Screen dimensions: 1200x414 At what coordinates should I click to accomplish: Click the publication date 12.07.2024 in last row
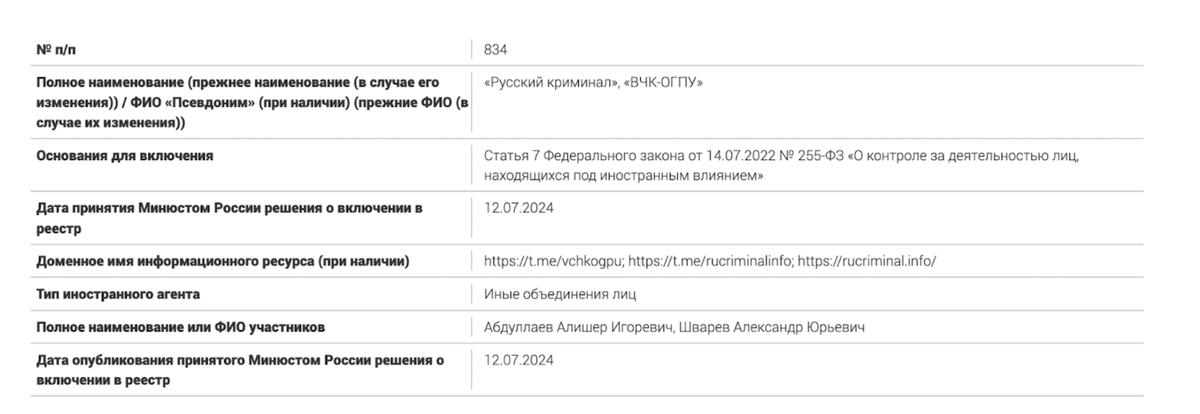click(x=518, y=359)
